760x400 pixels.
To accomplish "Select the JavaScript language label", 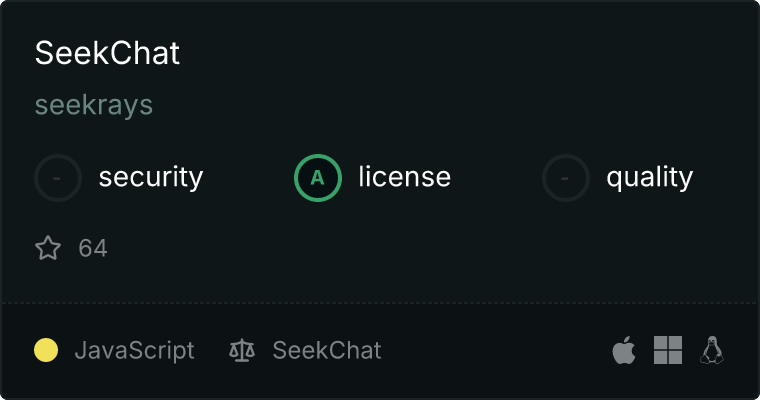I will (134, 351).
